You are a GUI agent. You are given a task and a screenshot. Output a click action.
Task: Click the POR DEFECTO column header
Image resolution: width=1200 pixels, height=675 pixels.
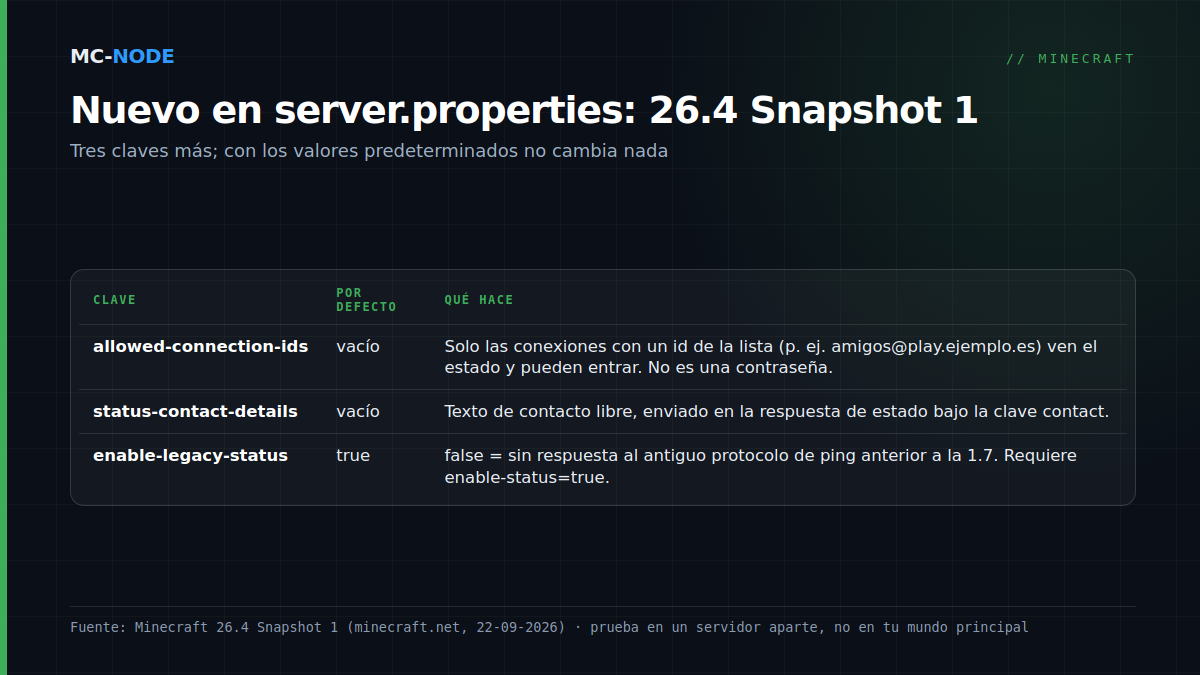tap(366, 300)
